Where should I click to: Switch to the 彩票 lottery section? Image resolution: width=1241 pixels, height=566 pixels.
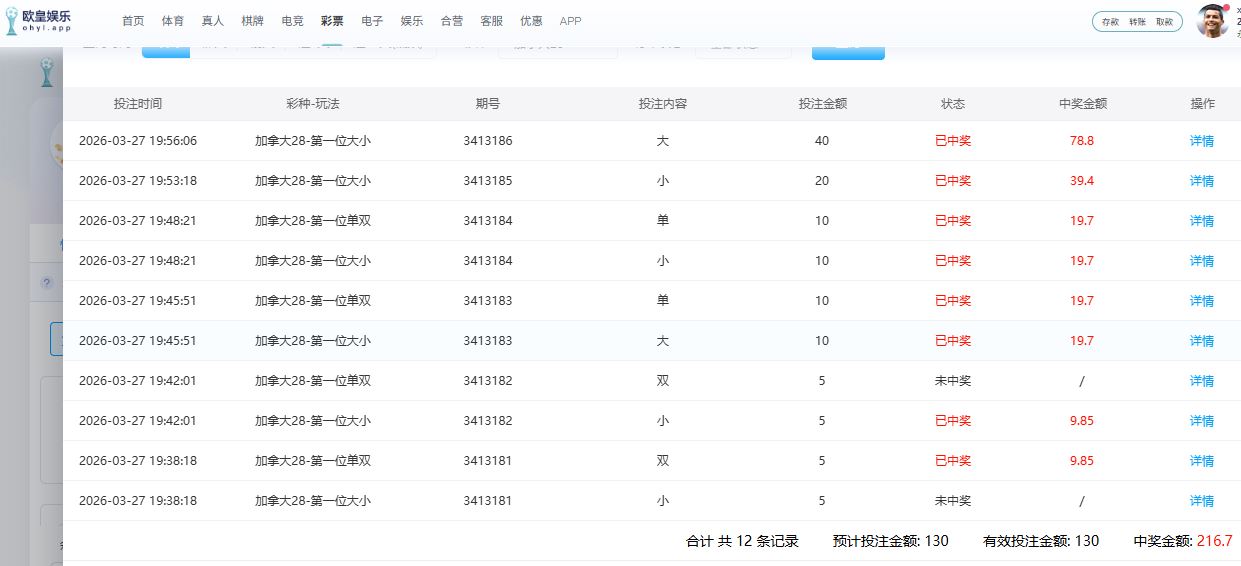tap(332, 21)
